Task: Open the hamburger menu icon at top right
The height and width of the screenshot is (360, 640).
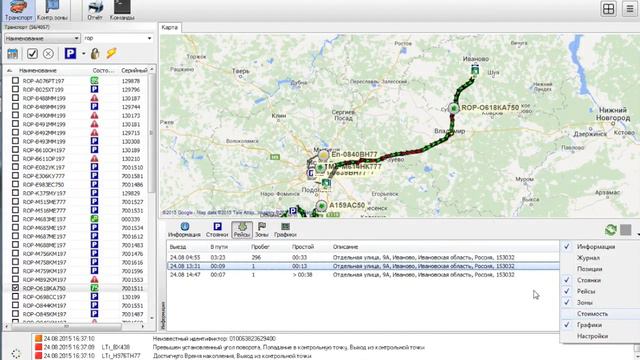Action: tap(629, 9)
